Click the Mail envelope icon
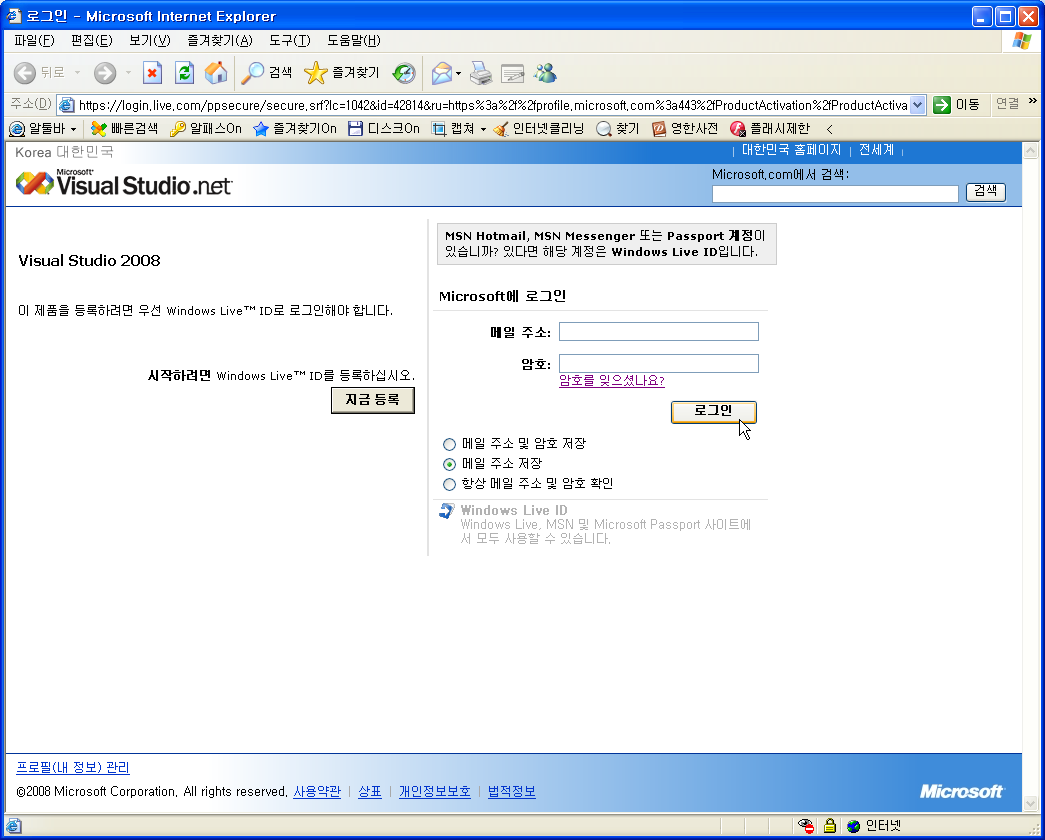 pos(441,73)
